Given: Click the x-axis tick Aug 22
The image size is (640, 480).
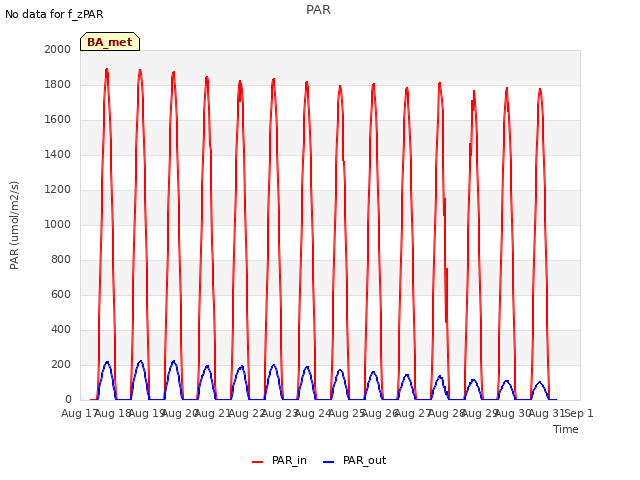Looking at the screenshot, I should tap(247, 413).
